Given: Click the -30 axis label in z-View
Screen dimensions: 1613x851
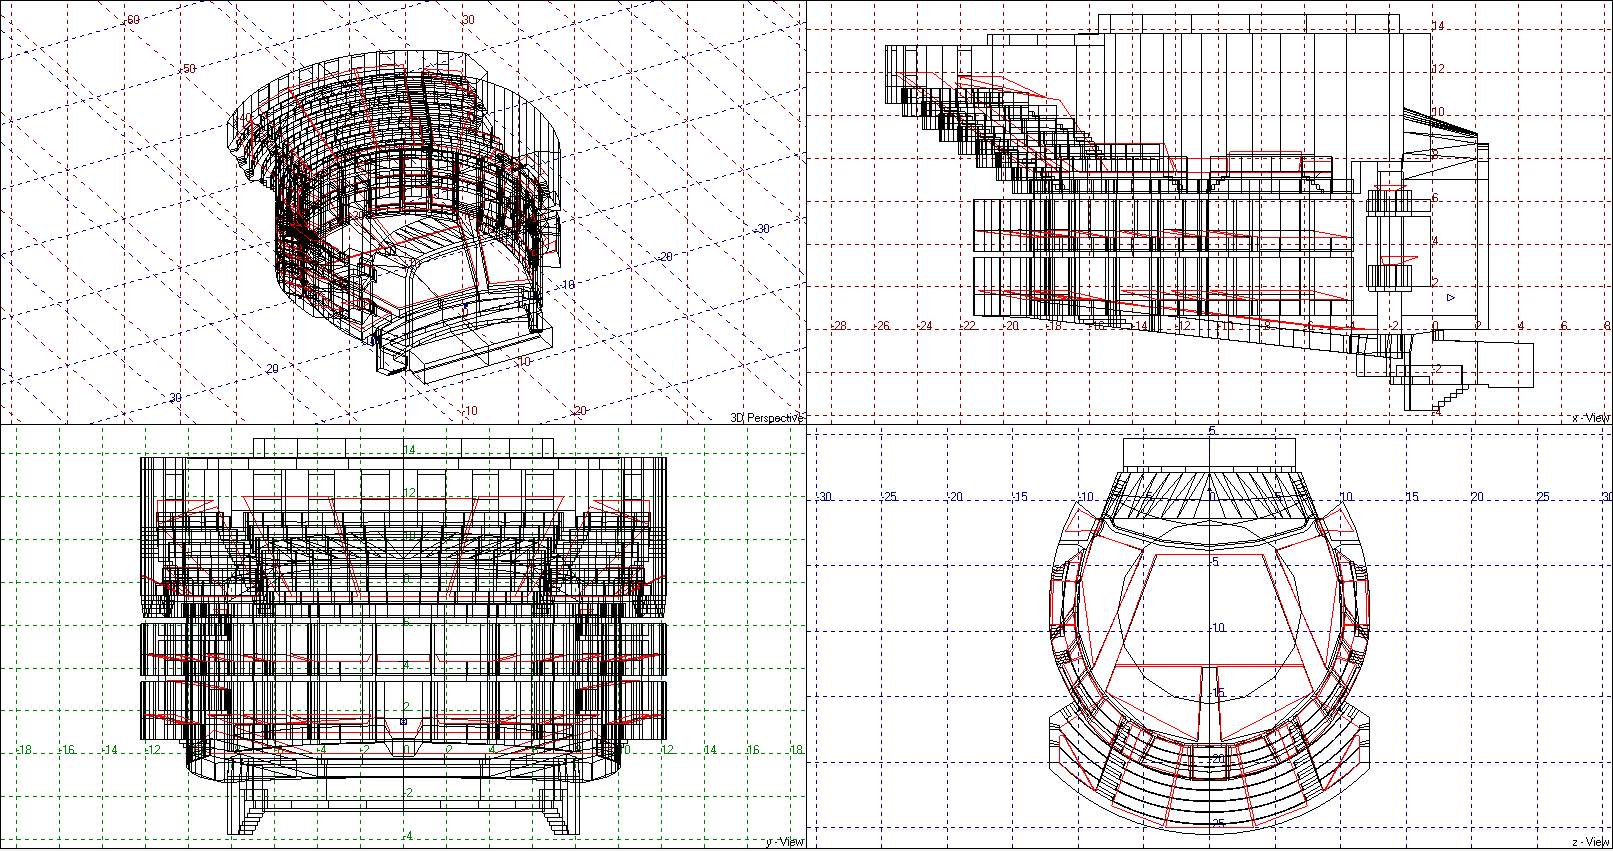Looking at the screenshot, I should click(x=823, y=497).
